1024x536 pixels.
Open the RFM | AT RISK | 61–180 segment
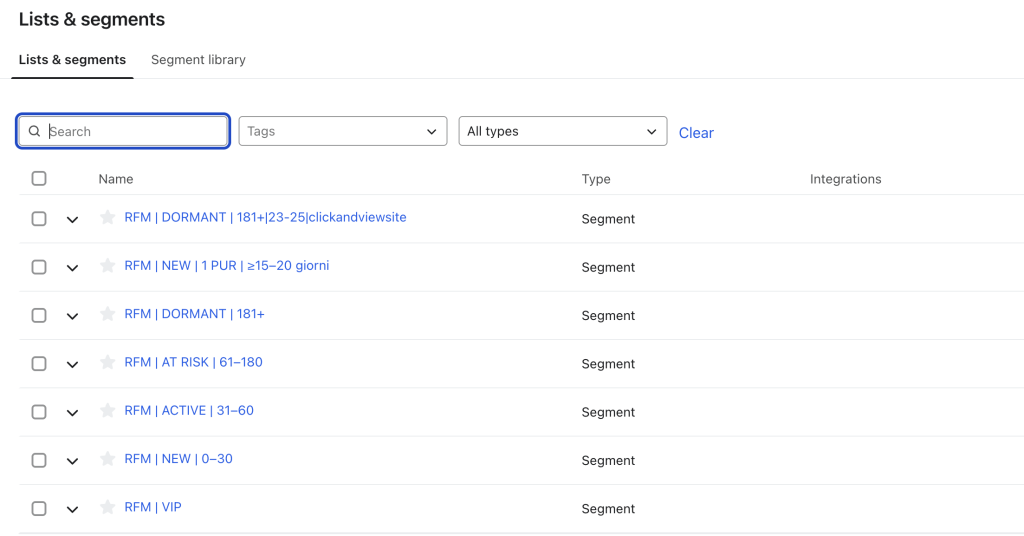coord(193,362)
